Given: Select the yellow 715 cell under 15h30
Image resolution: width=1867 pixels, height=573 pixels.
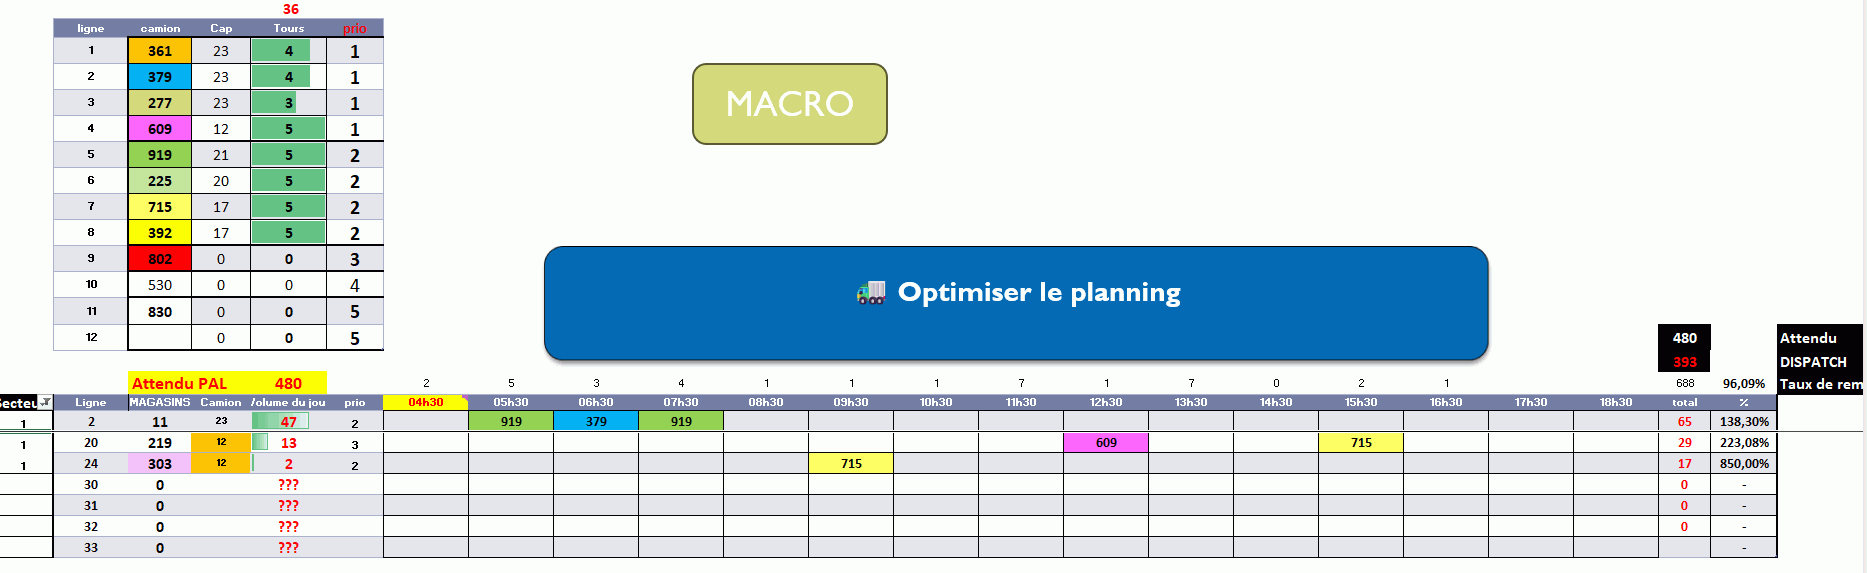Looking at the screenshot, I should [1361, 442].
